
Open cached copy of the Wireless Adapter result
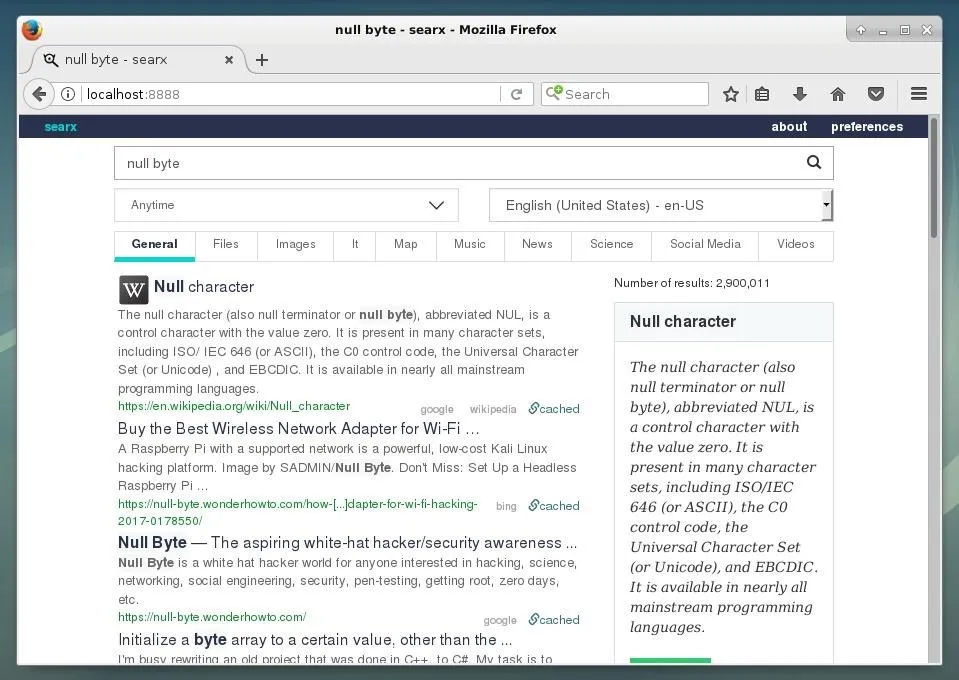pyautogui.click(x=554, y=506)
